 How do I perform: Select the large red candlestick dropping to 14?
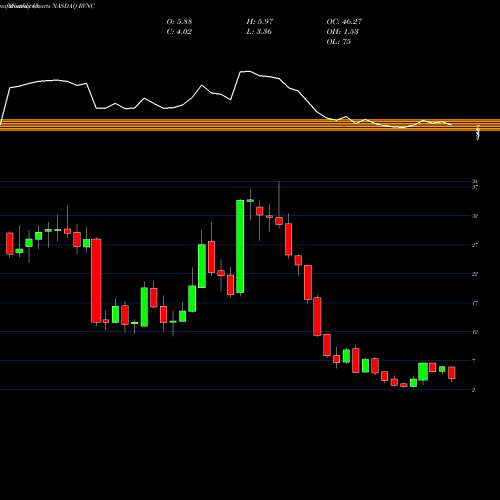click(96, 281)
